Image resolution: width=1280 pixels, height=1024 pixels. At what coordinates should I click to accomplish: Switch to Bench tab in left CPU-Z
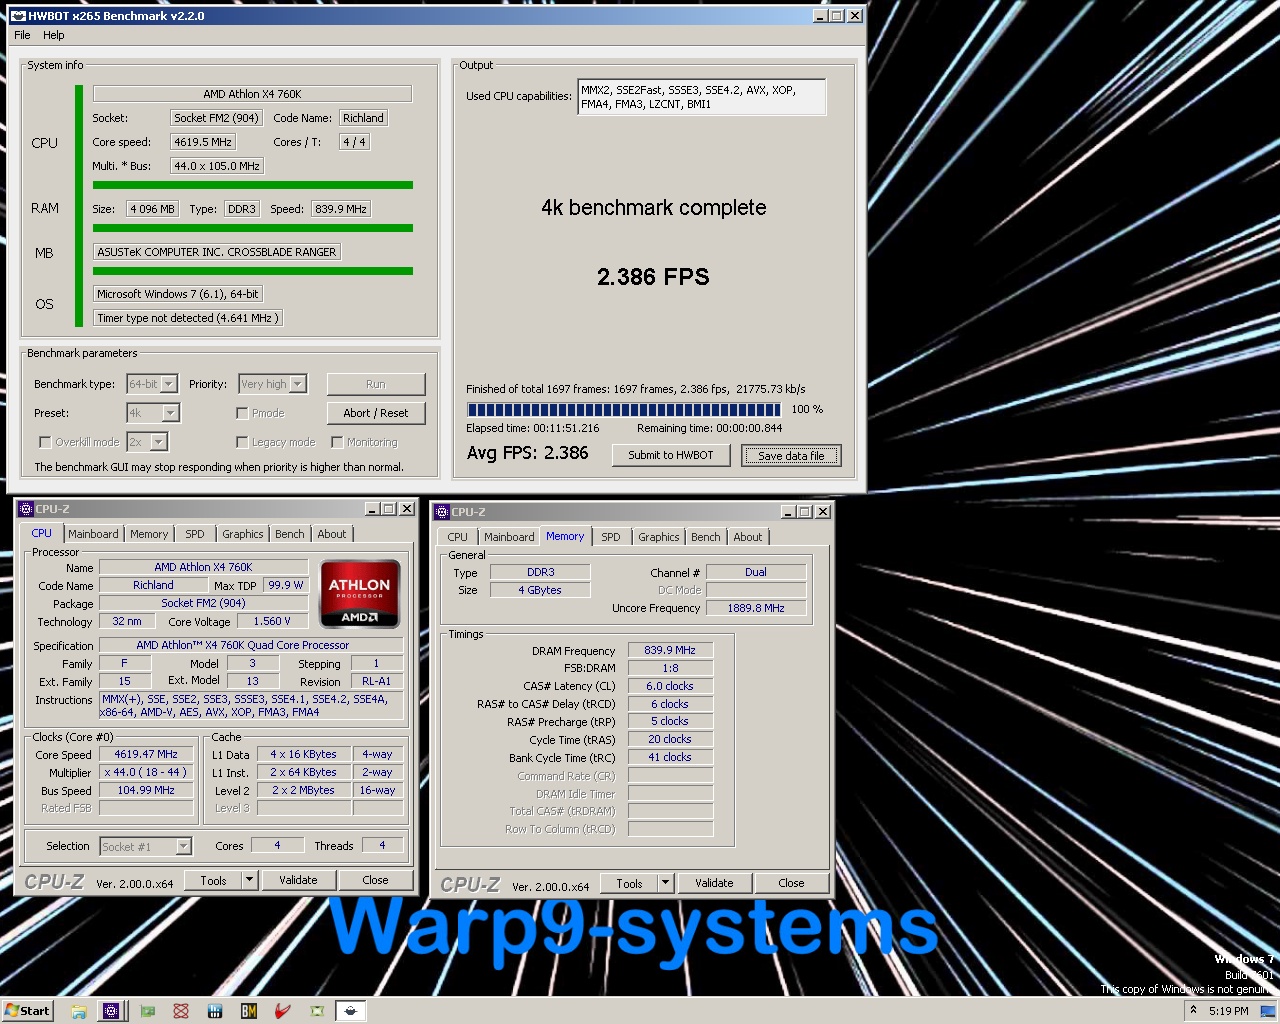(x=290, y=534)
